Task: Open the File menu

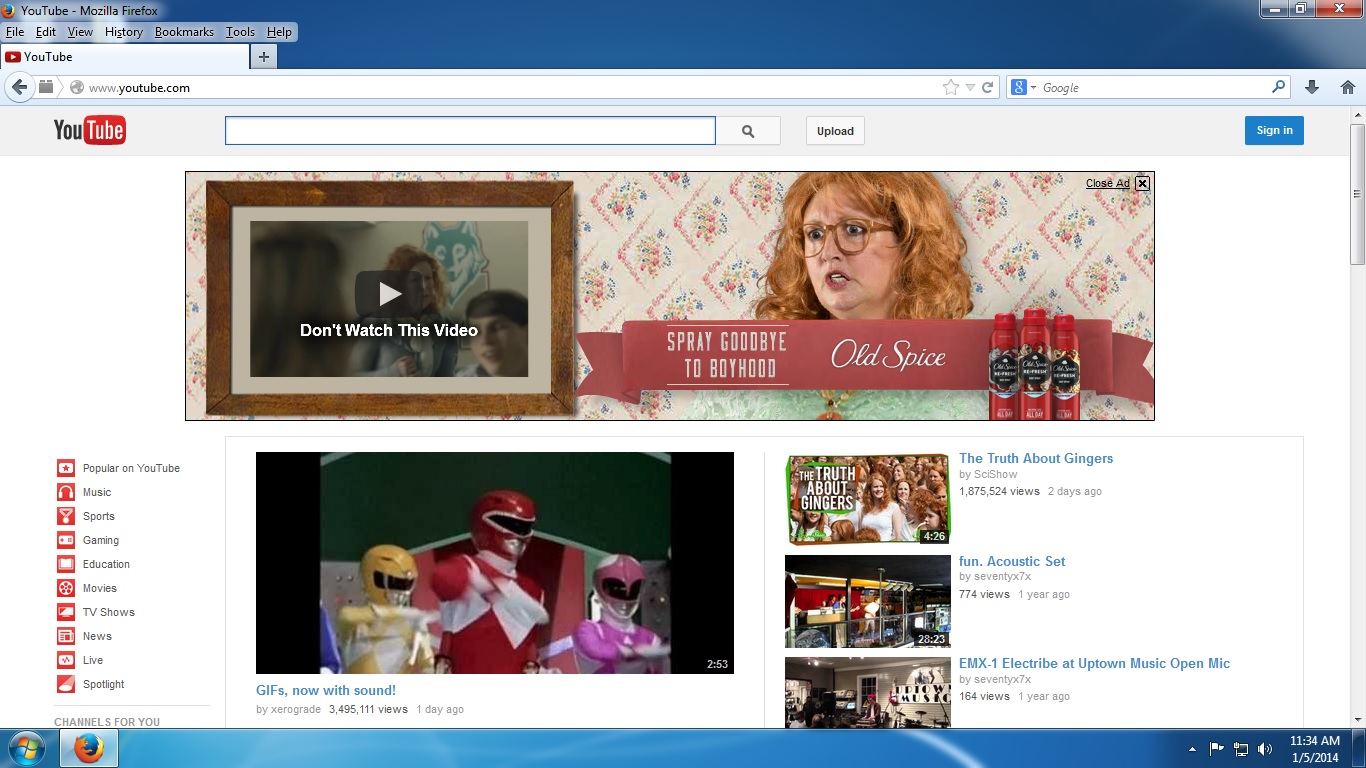Action: (x=14, y=32)
